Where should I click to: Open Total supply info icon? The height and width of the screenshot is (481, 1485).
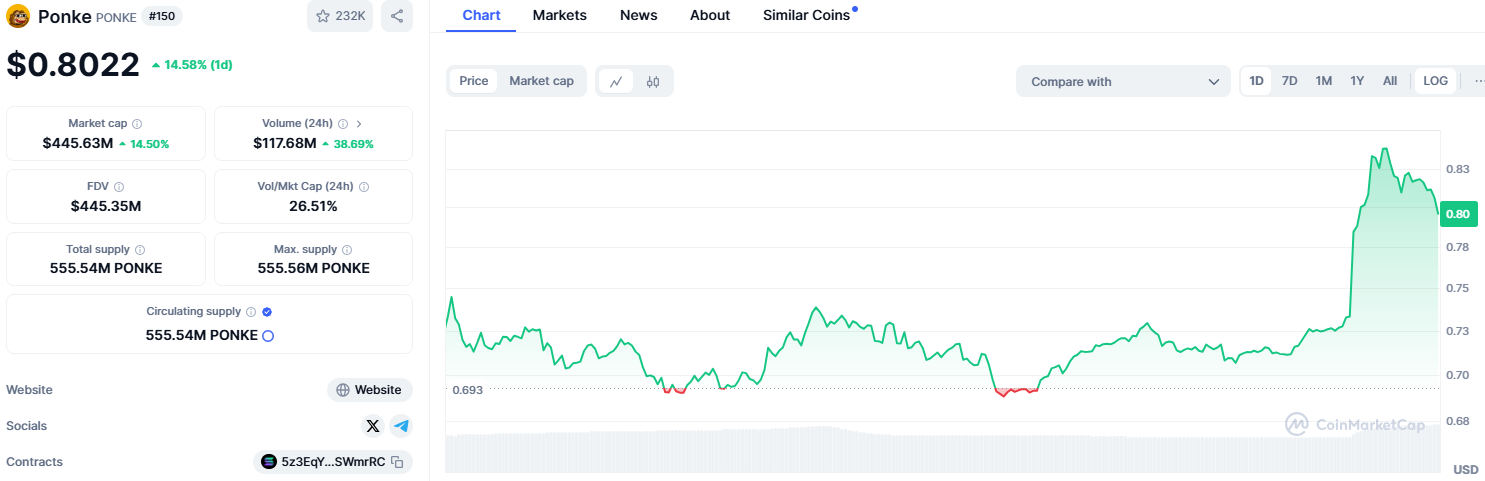coord(140,250)
